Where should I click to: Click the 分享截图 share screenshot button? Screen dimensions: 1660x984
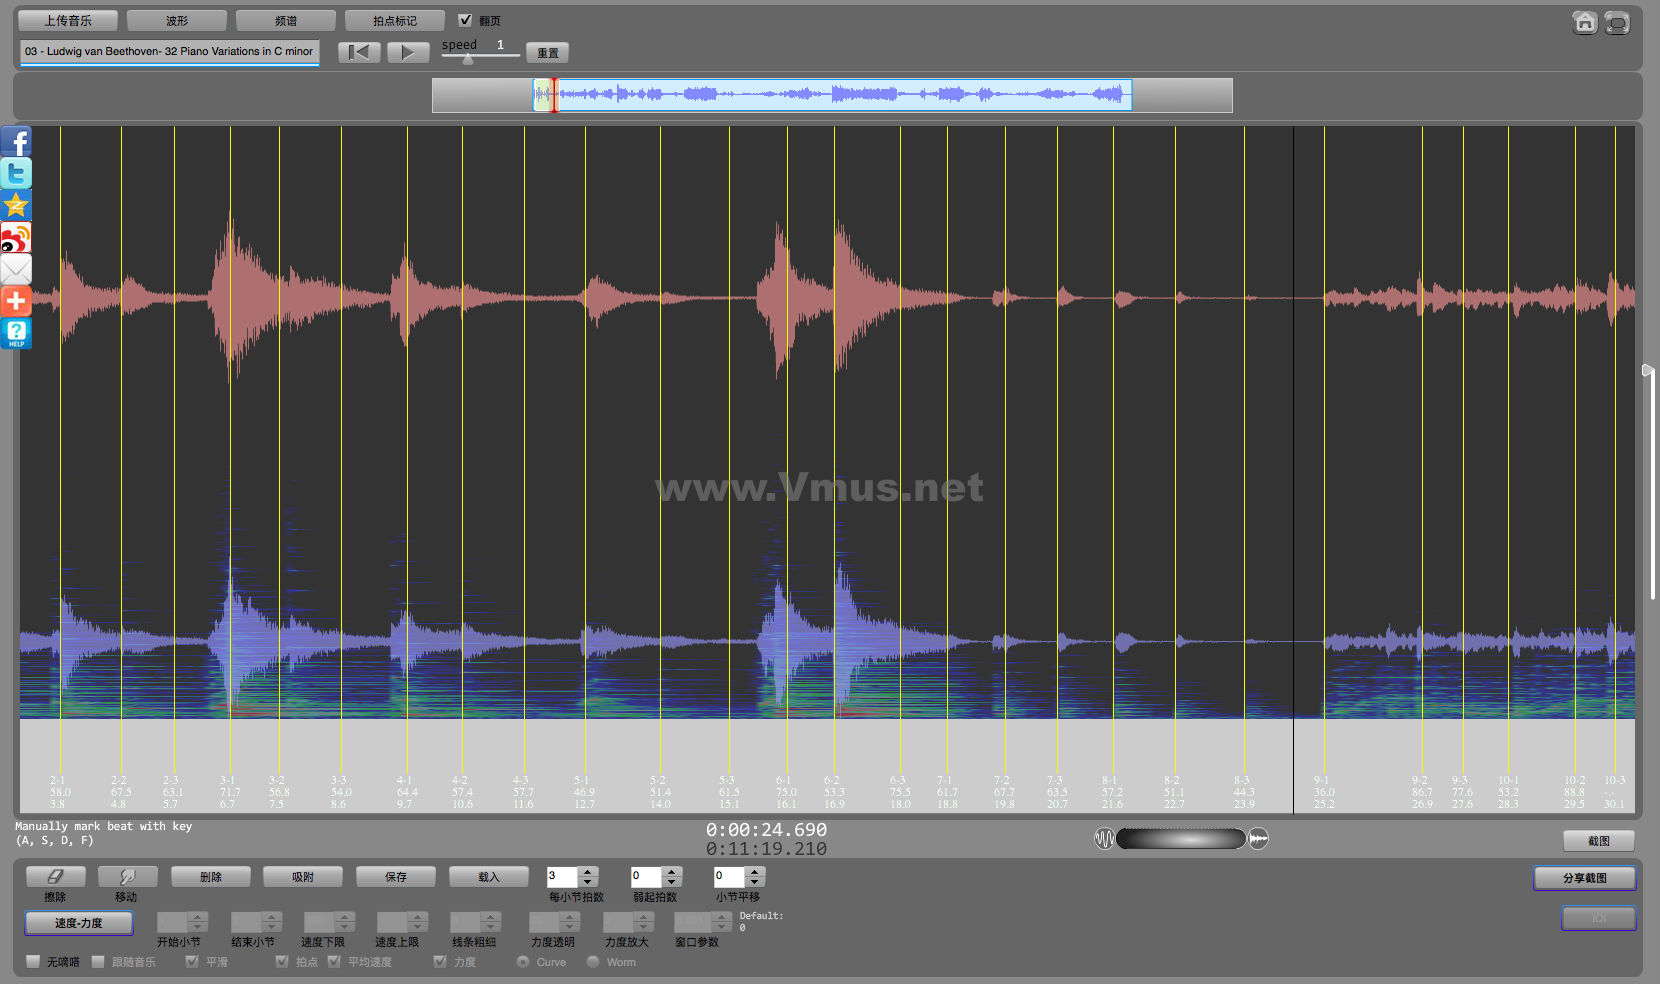point(1585,878)
